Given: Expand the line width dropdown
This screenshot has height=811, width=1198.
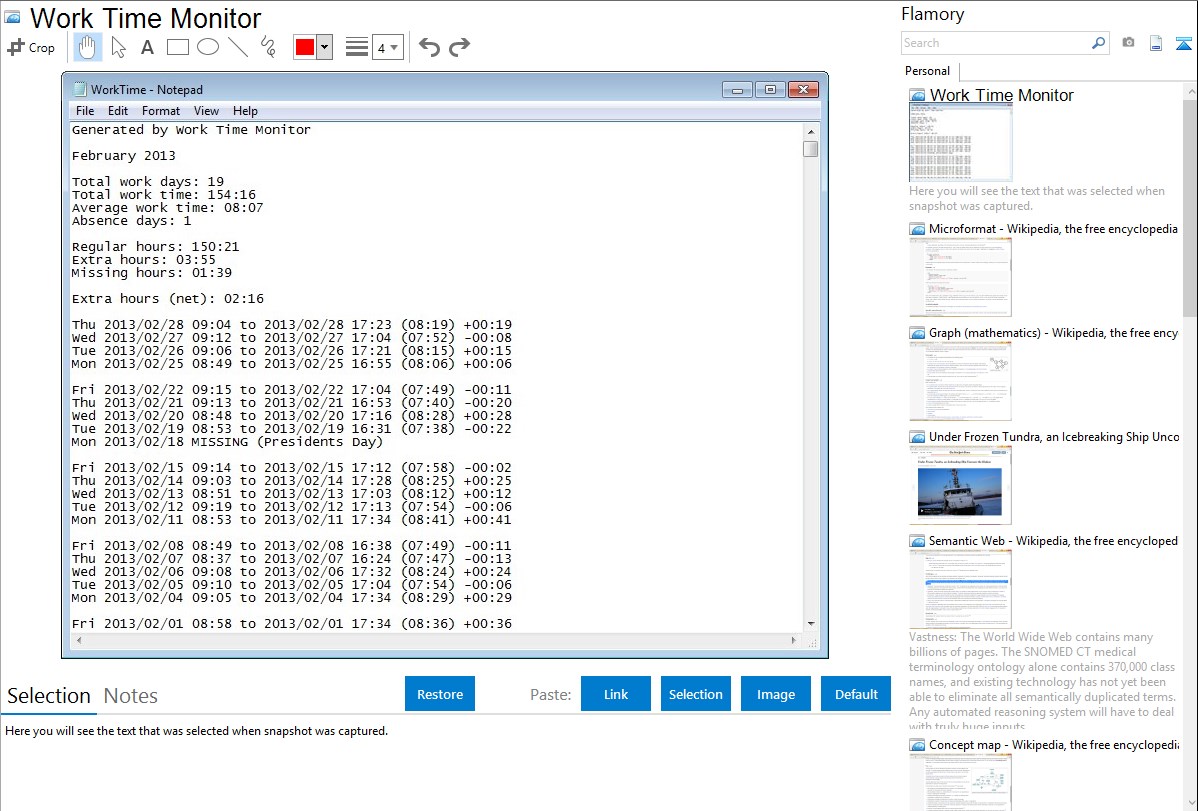Looking at the screenshot, I should click(x=387, y=47).
